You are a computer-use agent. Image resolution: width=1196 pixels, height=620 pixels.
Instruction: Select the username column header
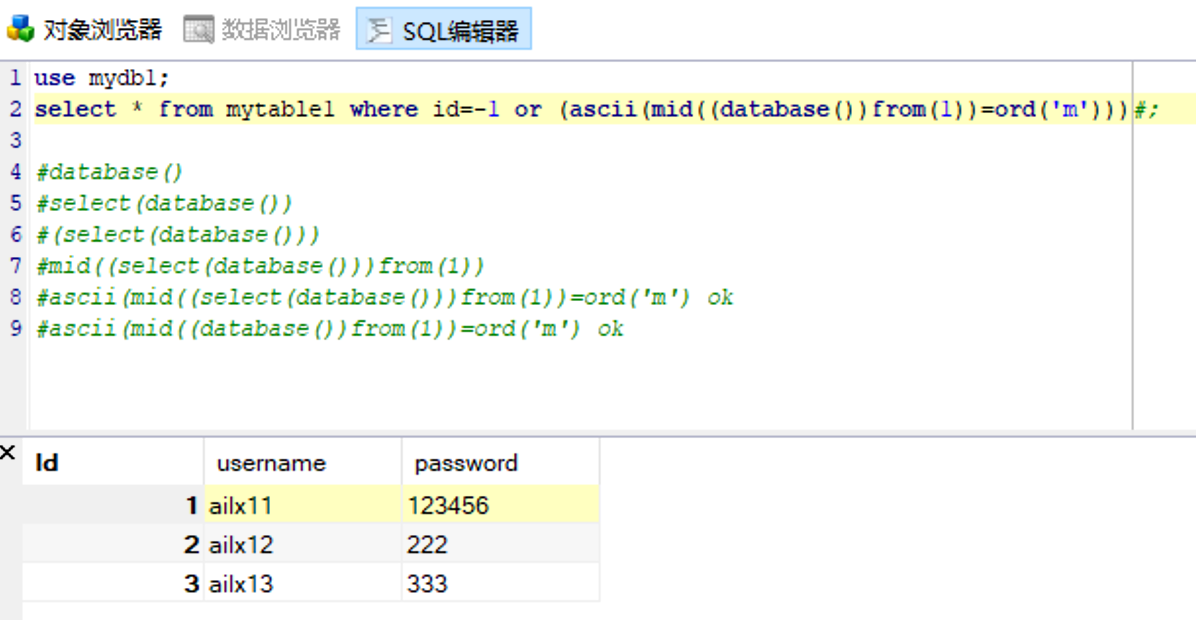click(x=269, y=462)
